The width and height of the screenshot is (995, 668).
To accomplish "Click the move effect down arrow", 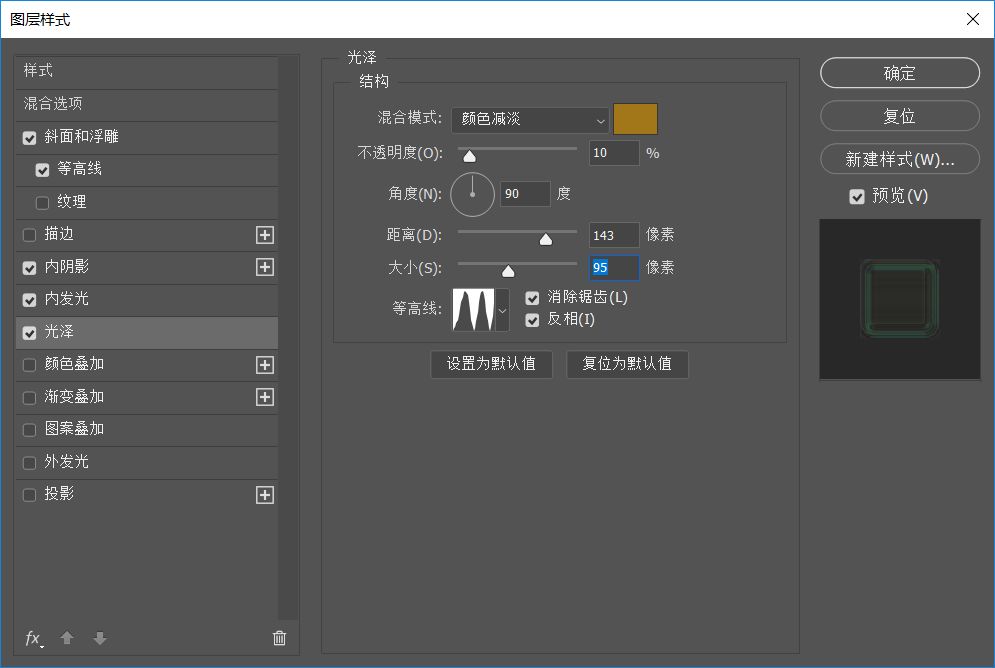I will 100,638.
